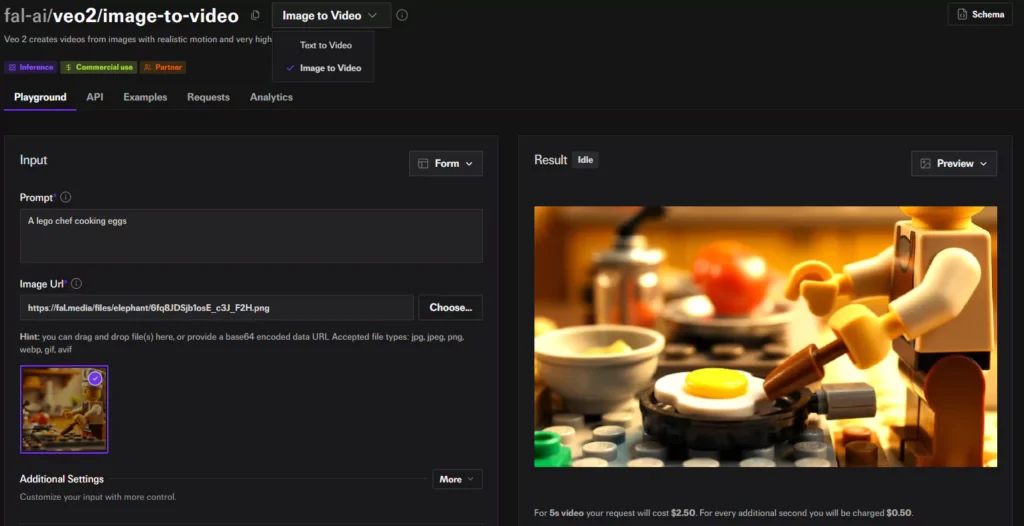Viewport: 1024px width, 526px height.
Task: Click the info icon next to Image Url label
Action: pyautogui.click(x=76, y=284)
